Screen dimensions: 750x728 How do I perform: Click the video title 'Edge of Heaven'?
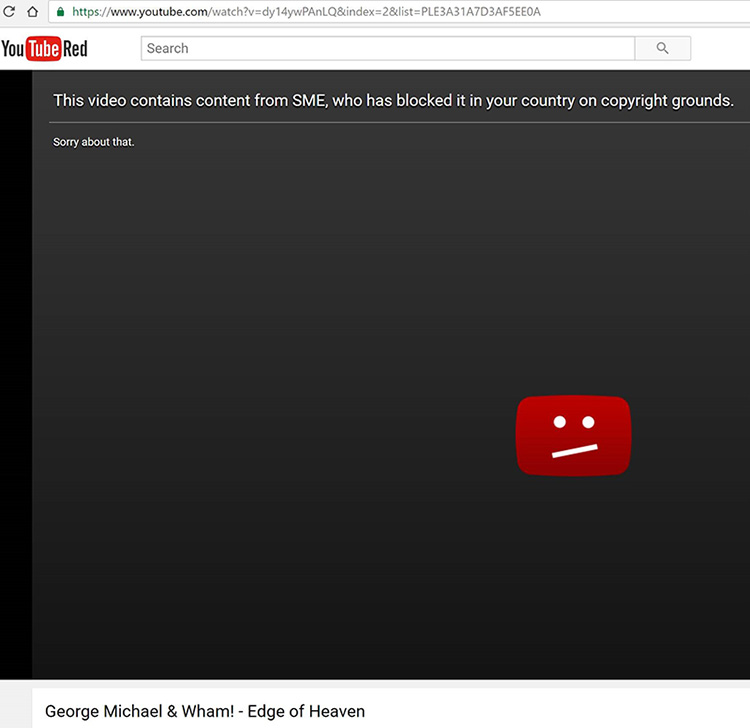coord(315,711)
